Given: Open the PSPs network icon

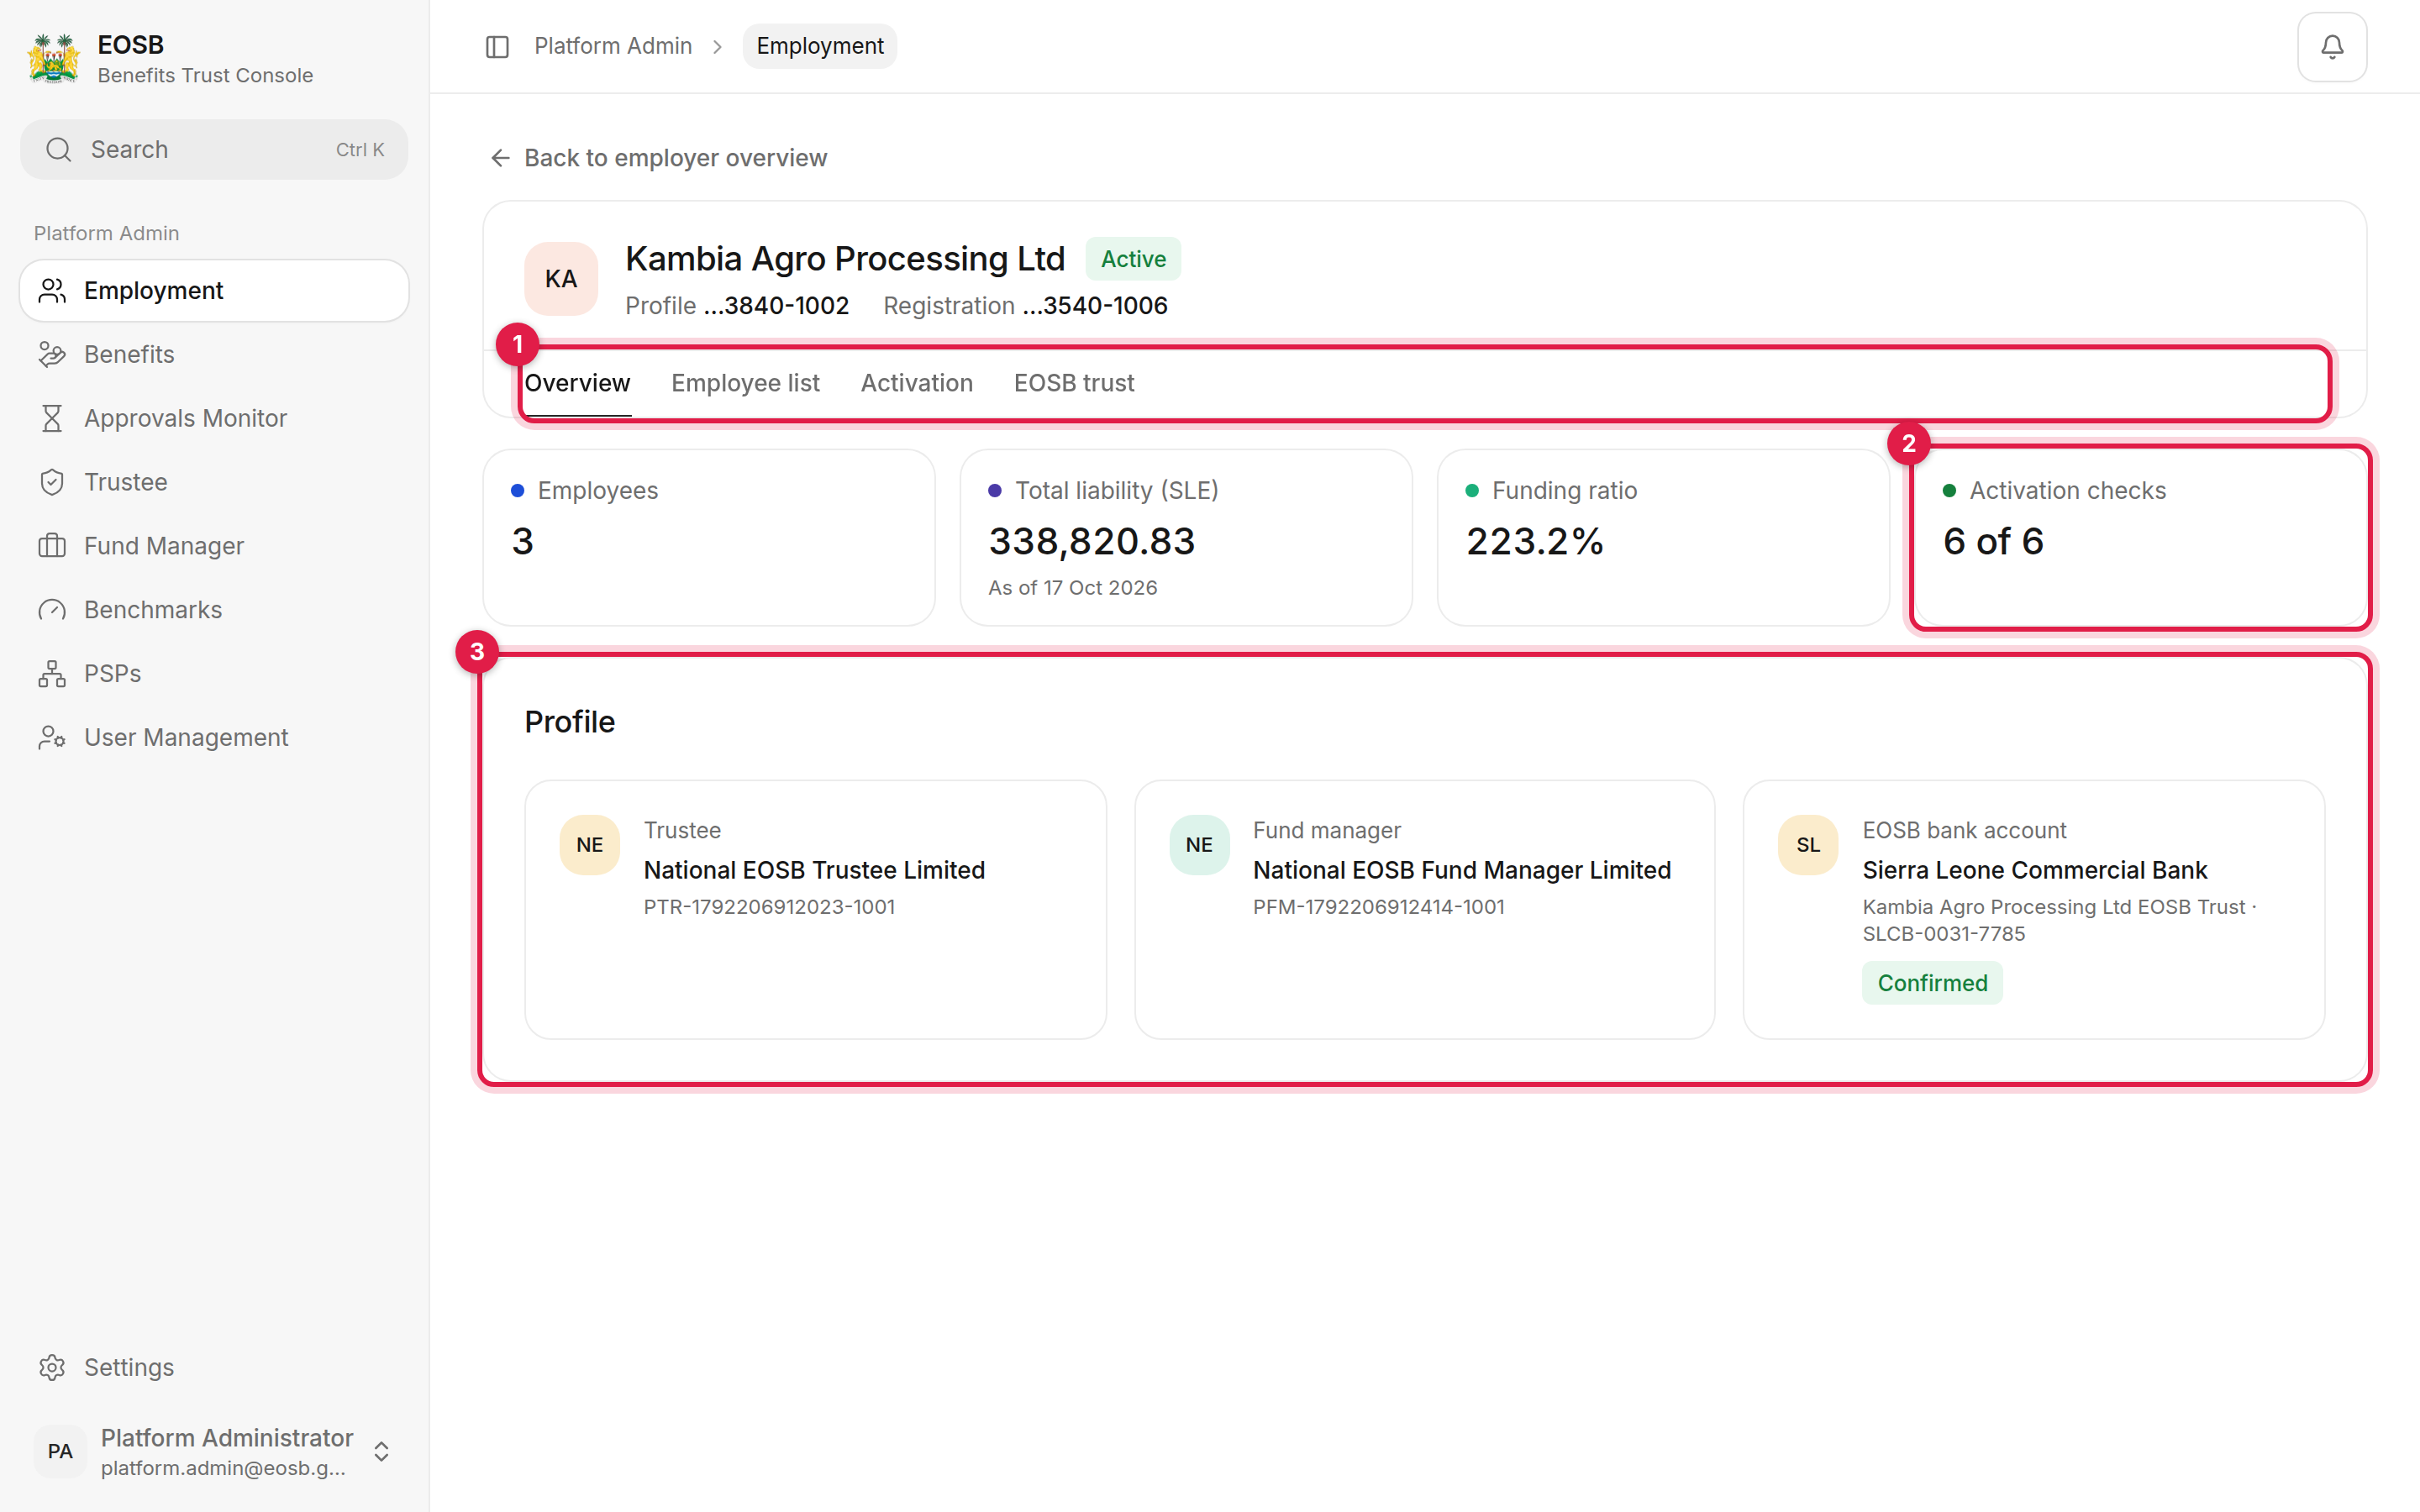Looking at the screenshot, I should coord(52,674).
